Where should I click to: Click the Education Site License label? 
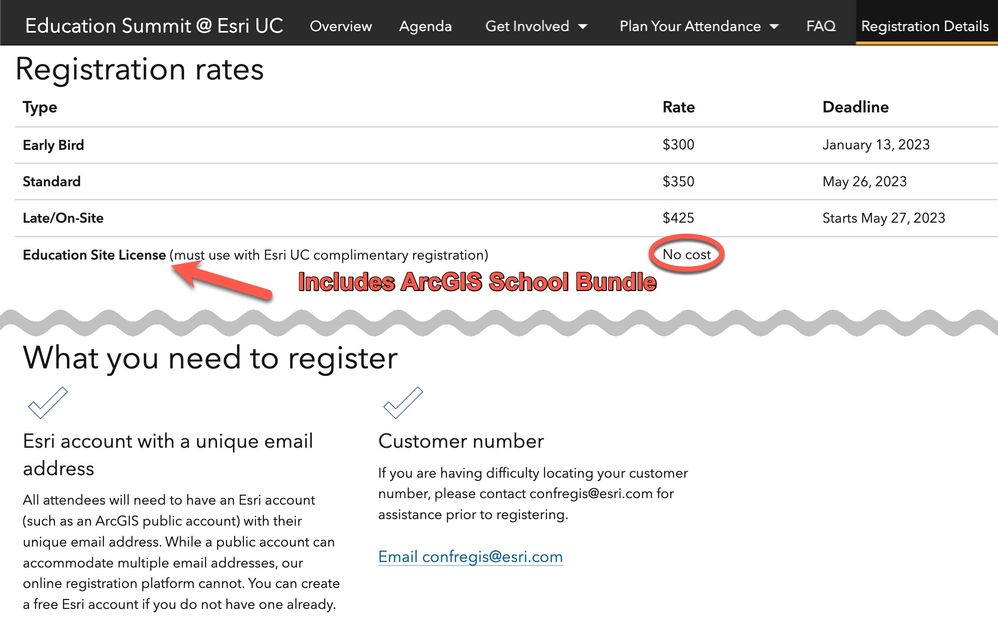click(94, 255)
